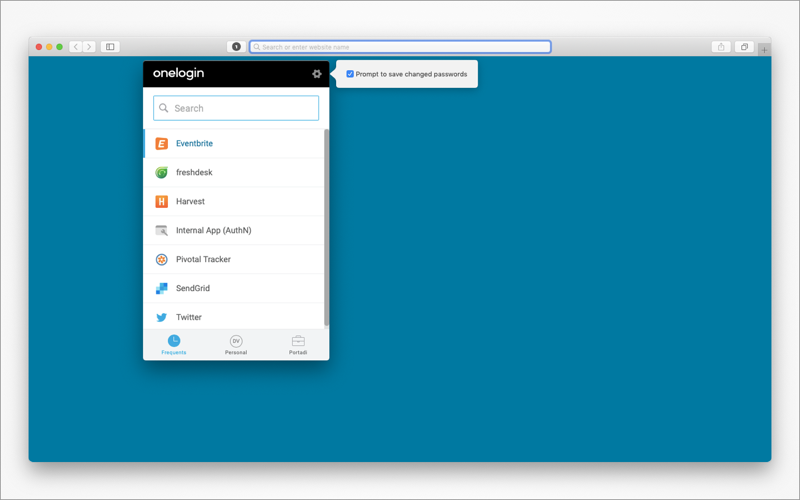This screenshot has width=800, height=500.
Task: Click the SendGrid blue squares icon
Action: point(161,288)
